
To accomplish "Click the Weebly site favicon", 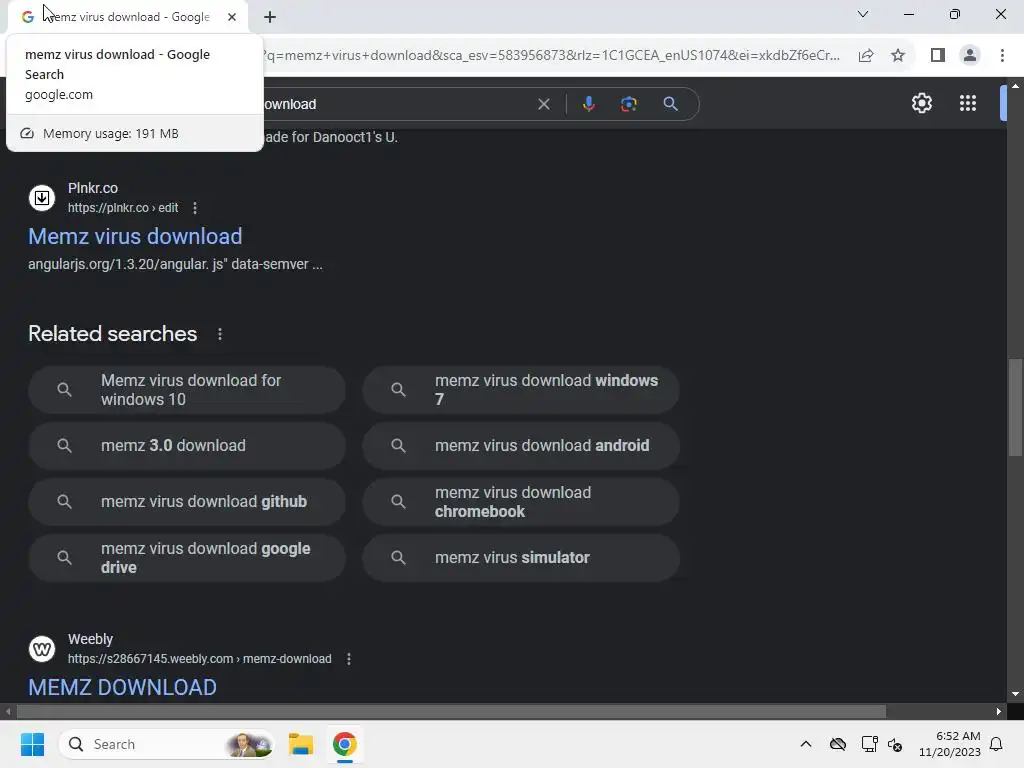I will 42,648.
